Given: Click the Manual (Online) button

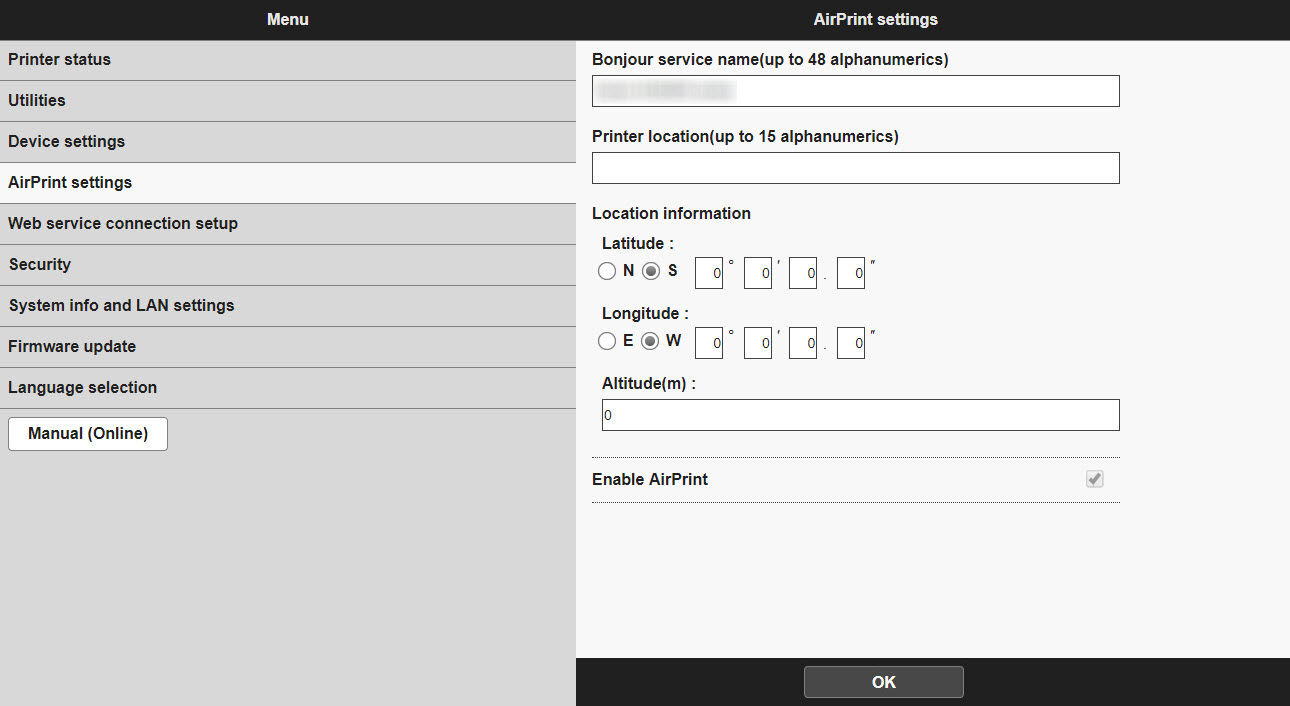Looking at the screenshot, I should (x=88, y=434).
